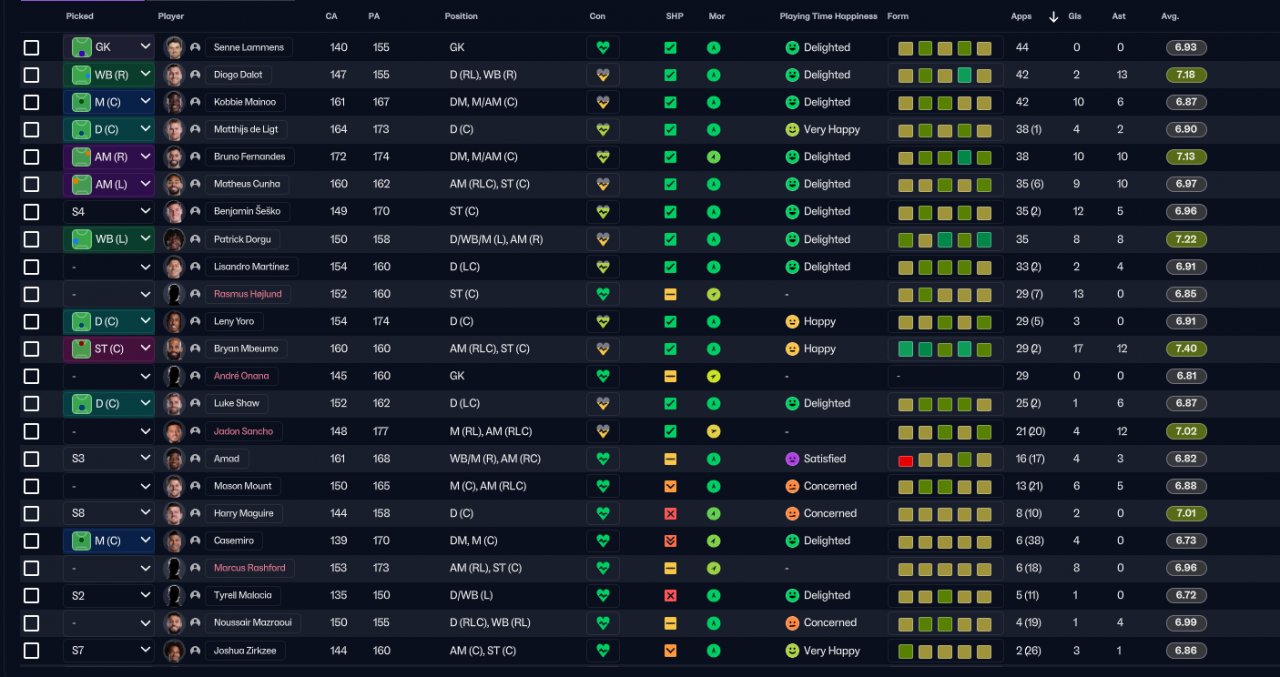Open the S4 picked dropdown for Šeško
Image resolution: width=1280 pixels, height=677 pixels.
[109, 212]
